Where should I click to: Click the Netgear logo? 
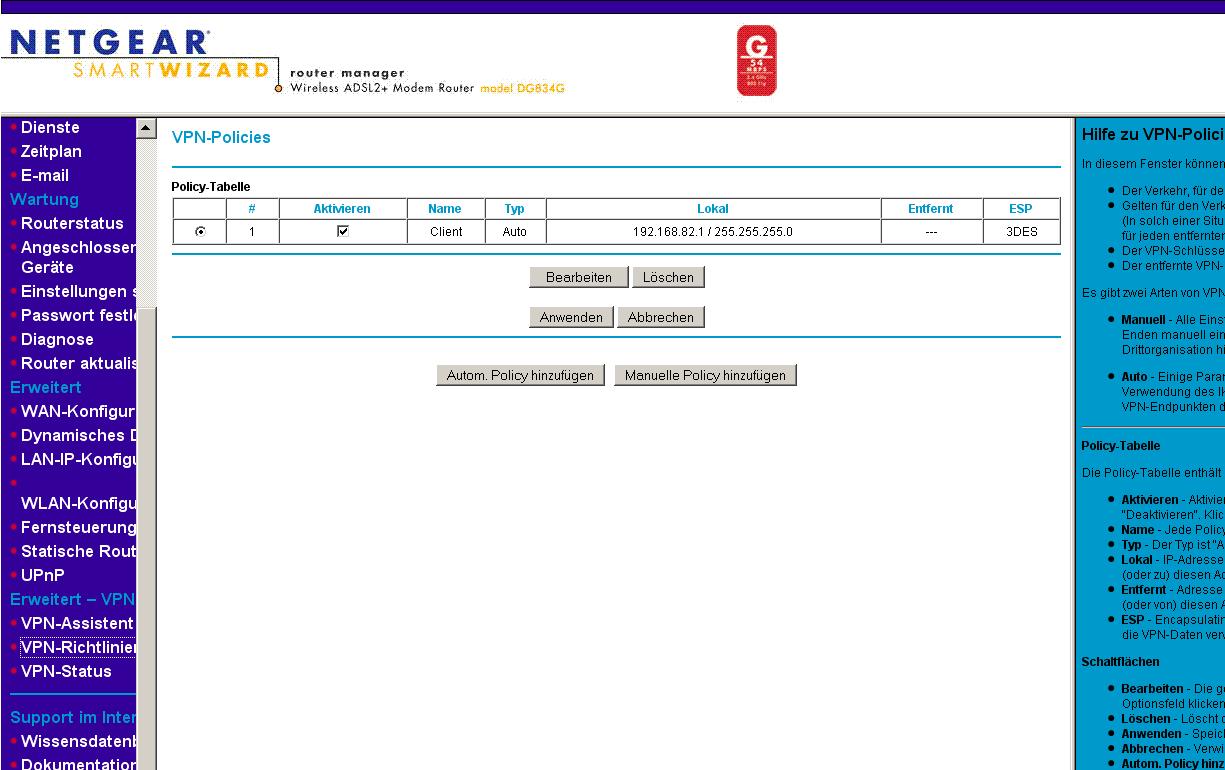[108, 42]
